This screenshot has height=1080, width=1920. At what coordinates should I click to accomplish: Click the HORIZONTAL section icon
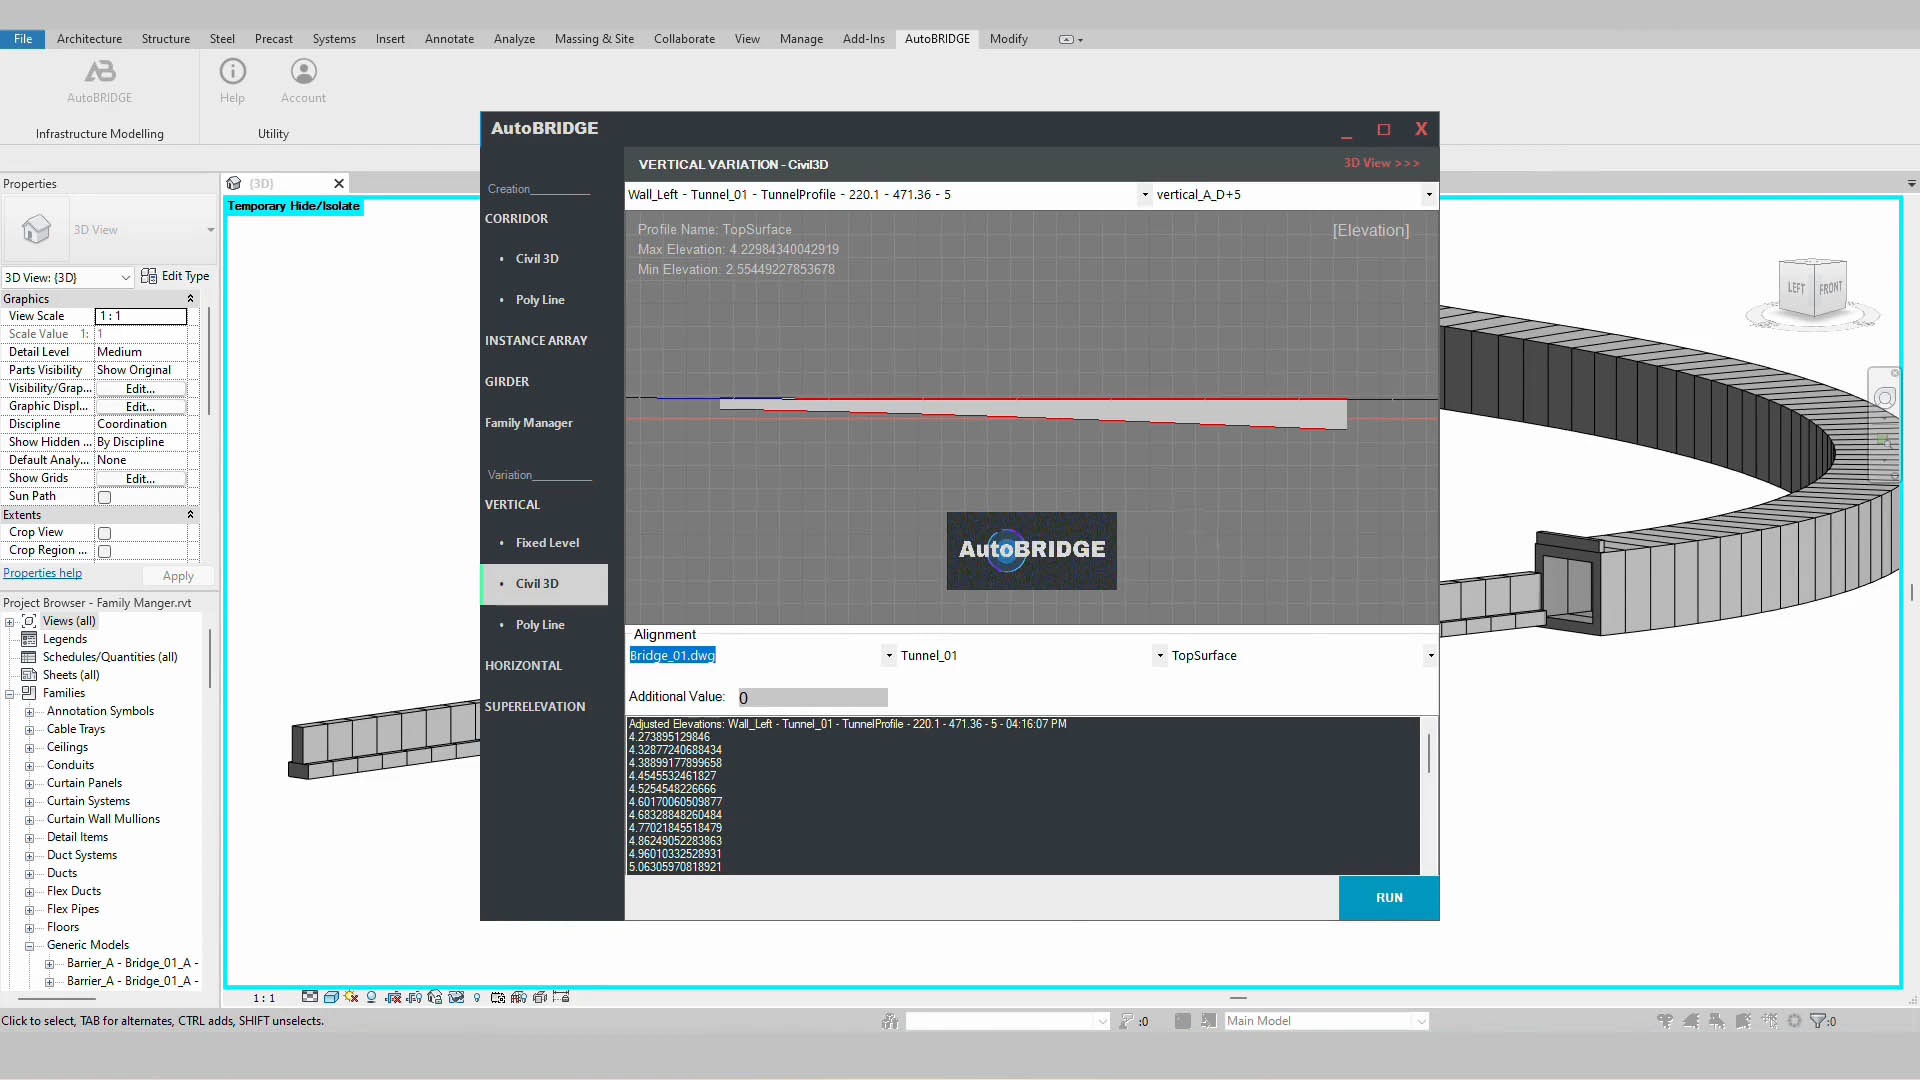(x=525, y=666)
